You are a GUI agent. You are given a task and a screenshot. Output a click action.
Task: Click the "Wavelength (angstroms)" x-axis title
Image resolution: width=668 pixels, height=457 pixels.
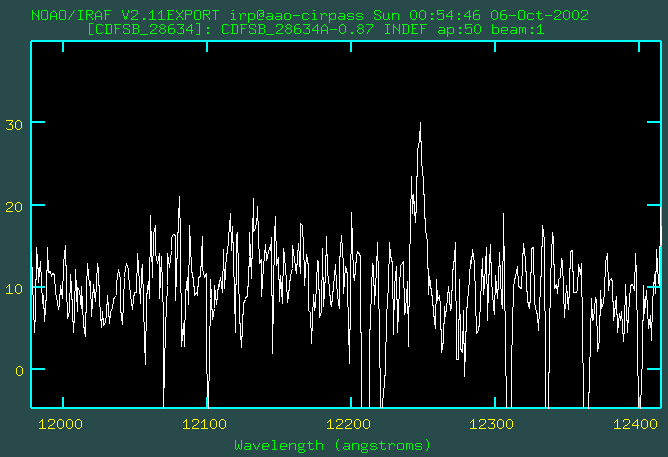333,444
